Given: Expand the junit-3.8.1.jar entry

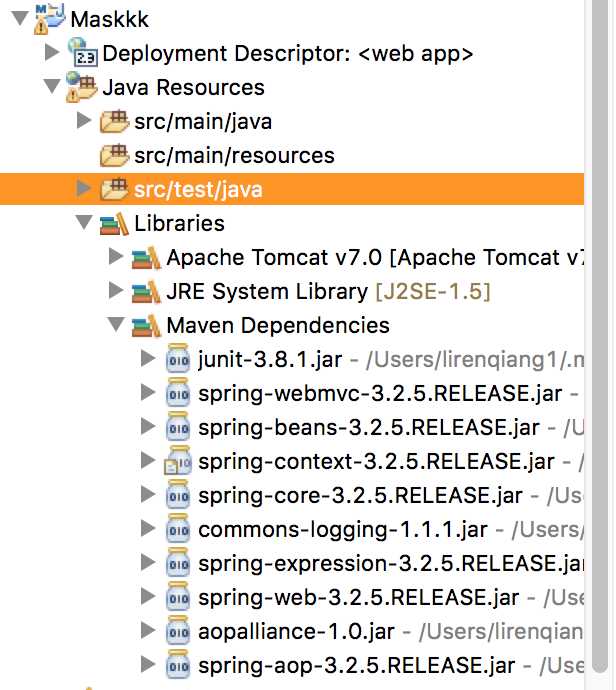Looking at the screenshot, I should [x=148, y=358].
